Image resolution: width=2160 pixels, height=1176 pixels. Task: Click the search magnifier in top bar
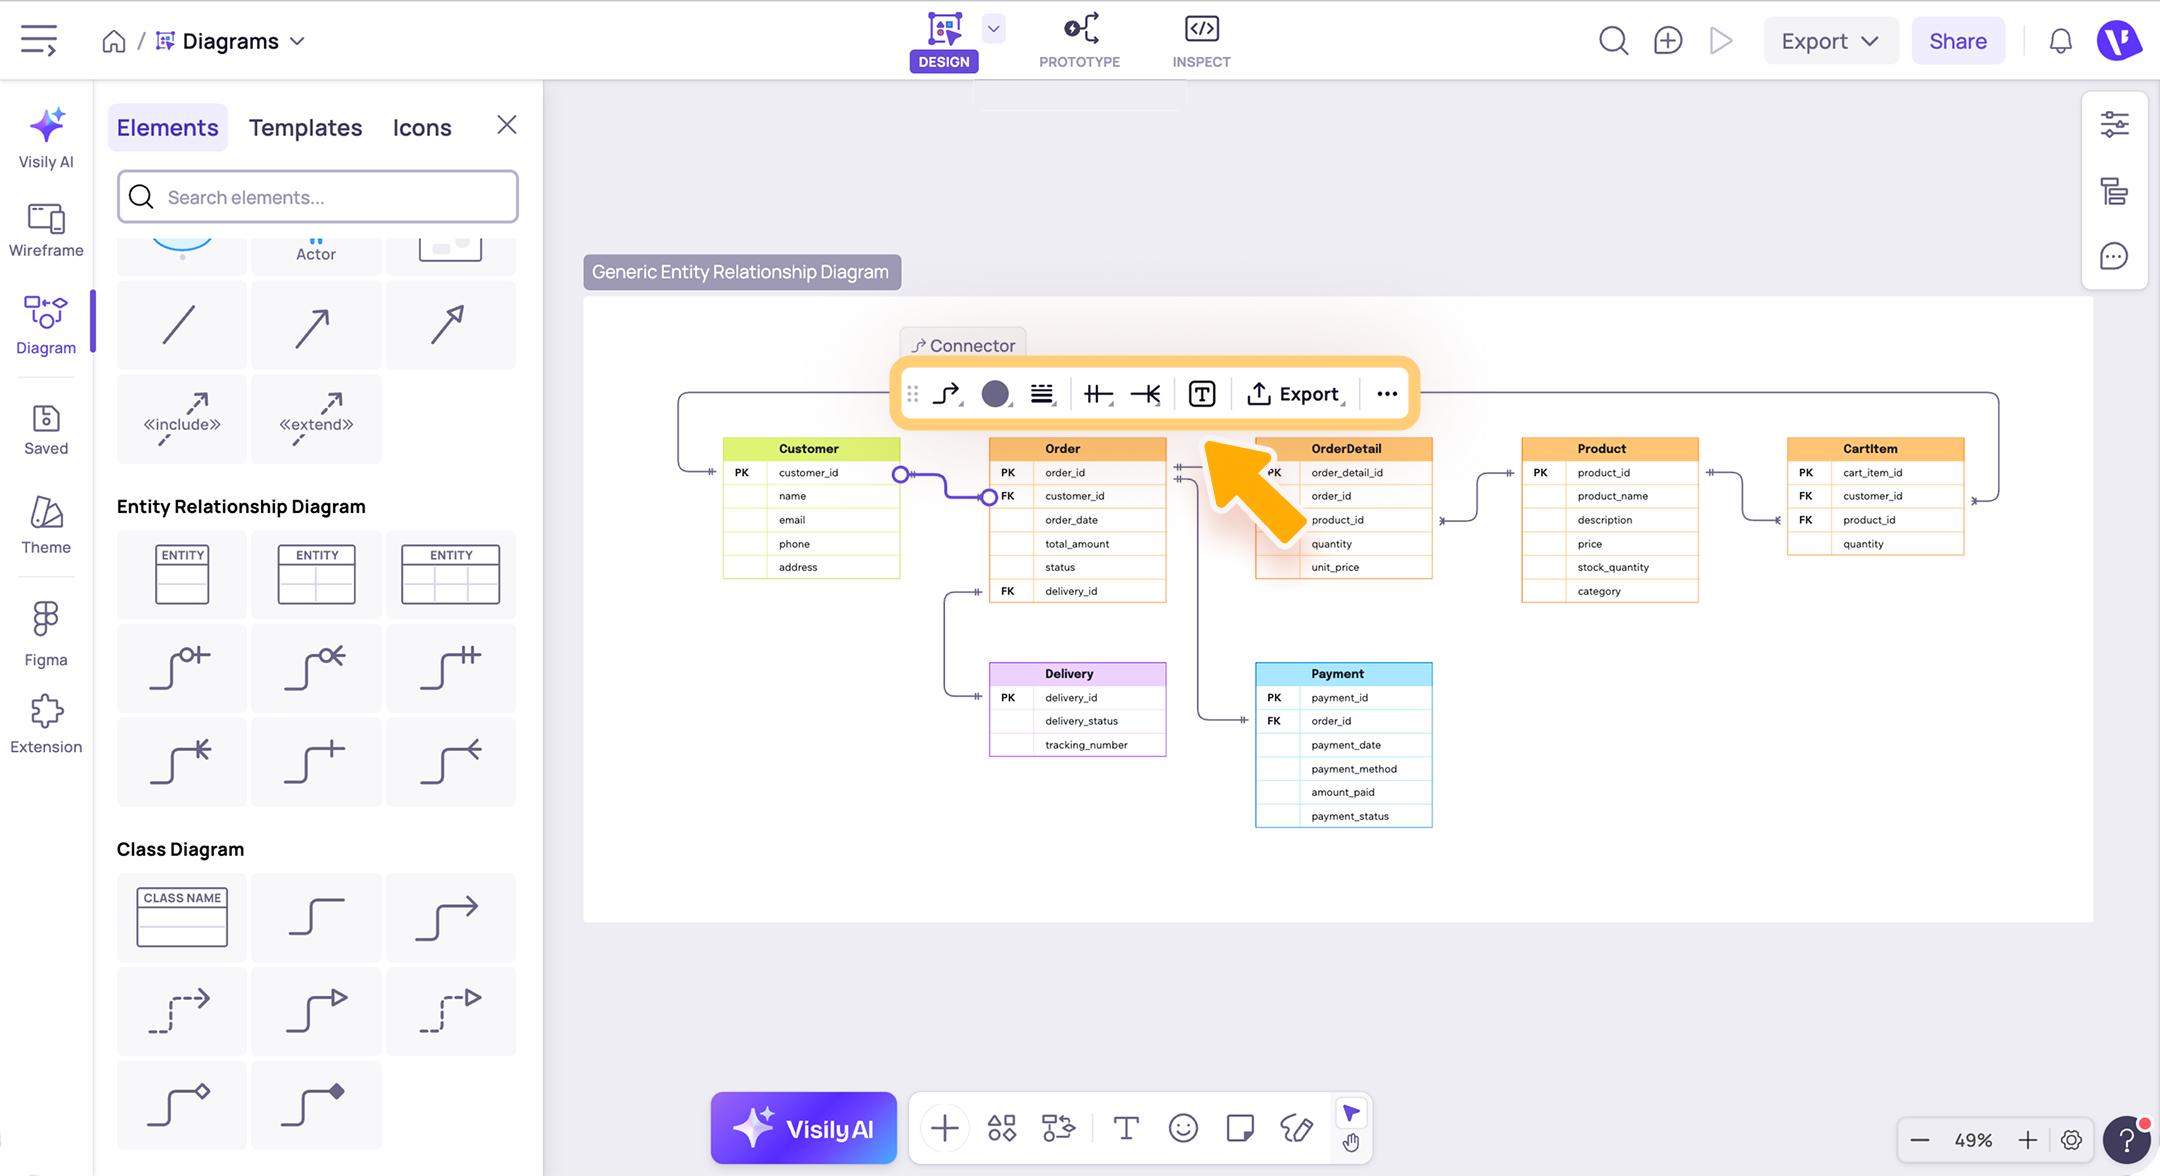(1613, 41)
